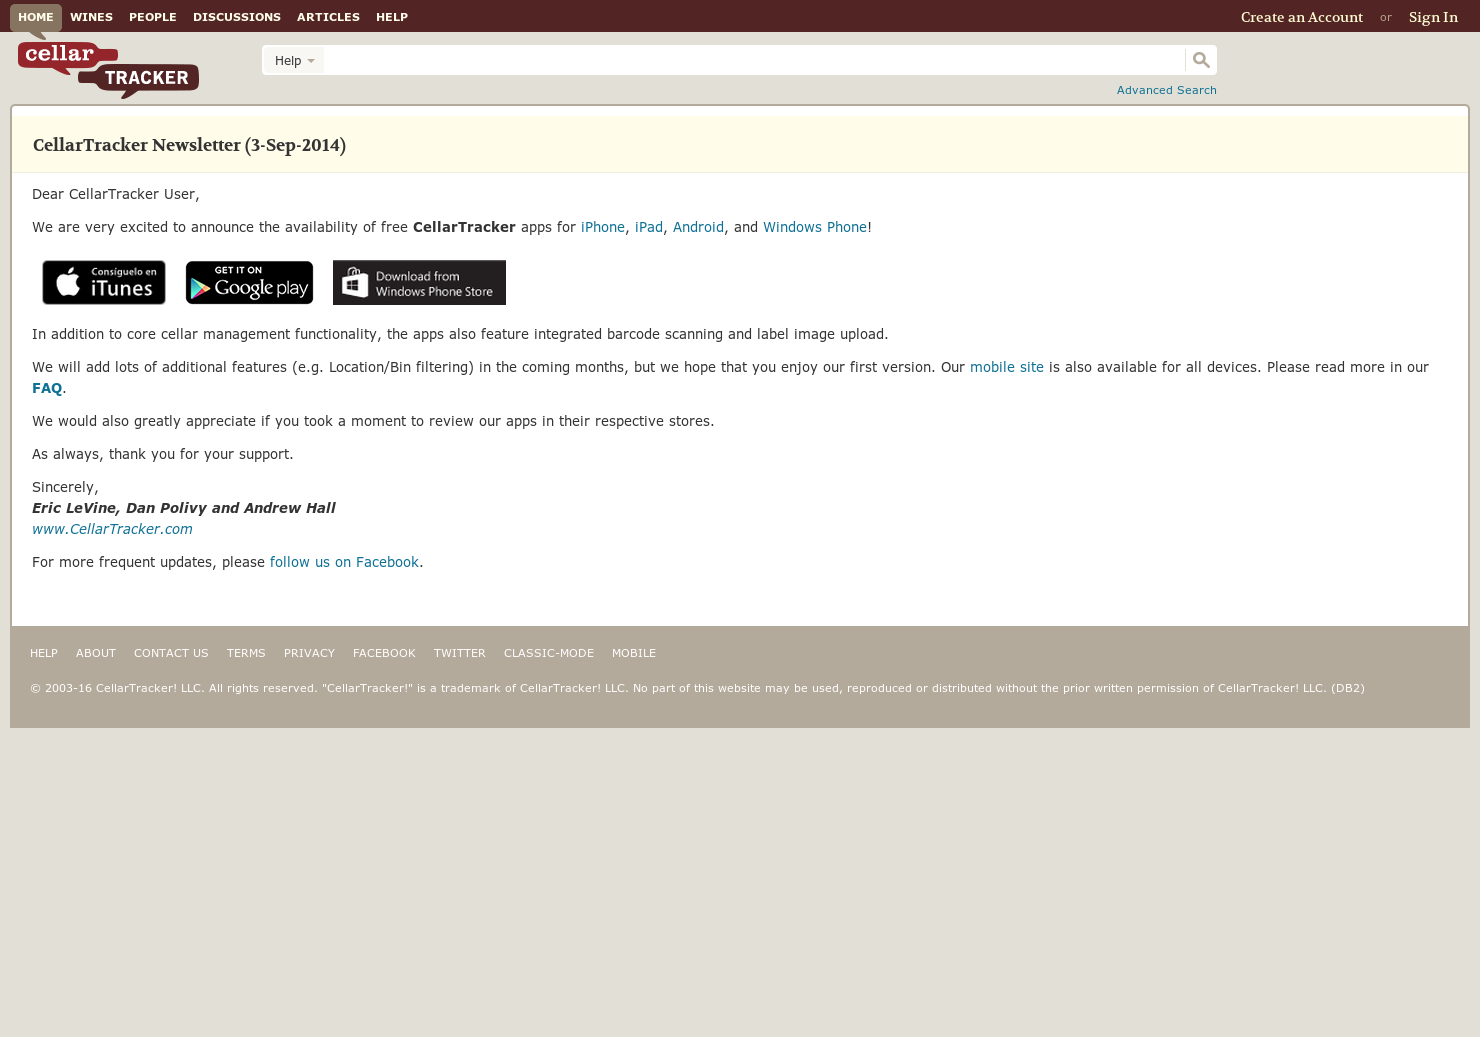Open the footer Help link
This screenshot has width=1480, height=1037.
point(44,653)
